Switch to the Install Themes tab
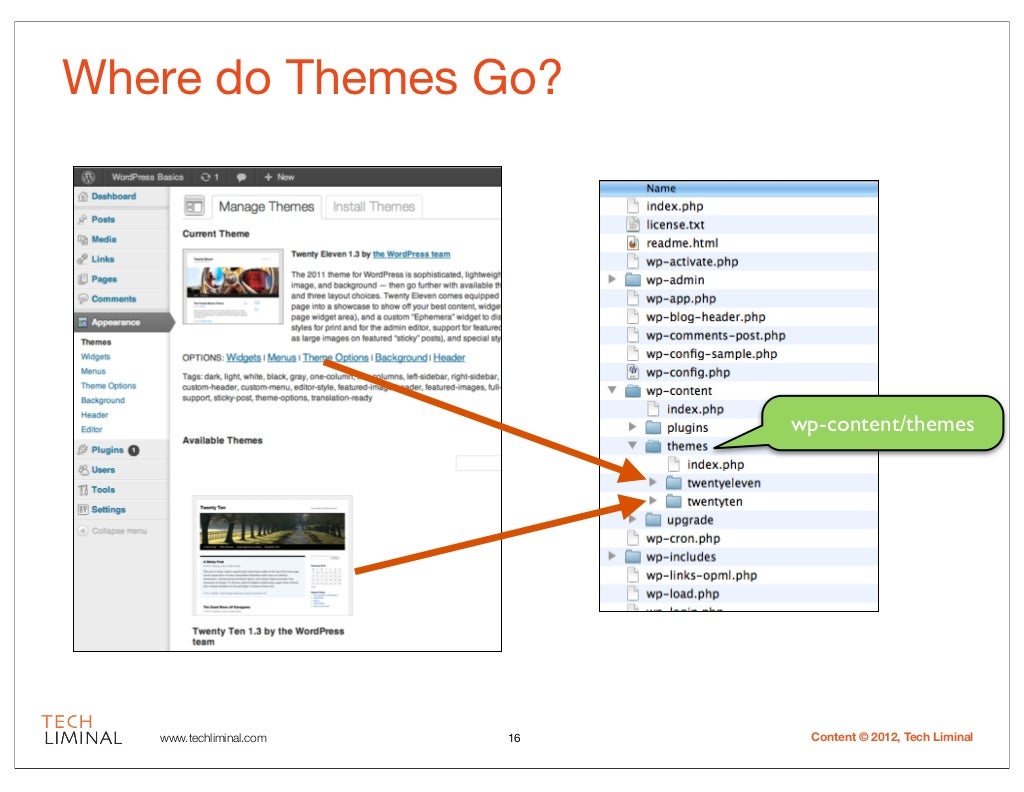This screenshot has width=1024, height=792. [x=374, y=206]
